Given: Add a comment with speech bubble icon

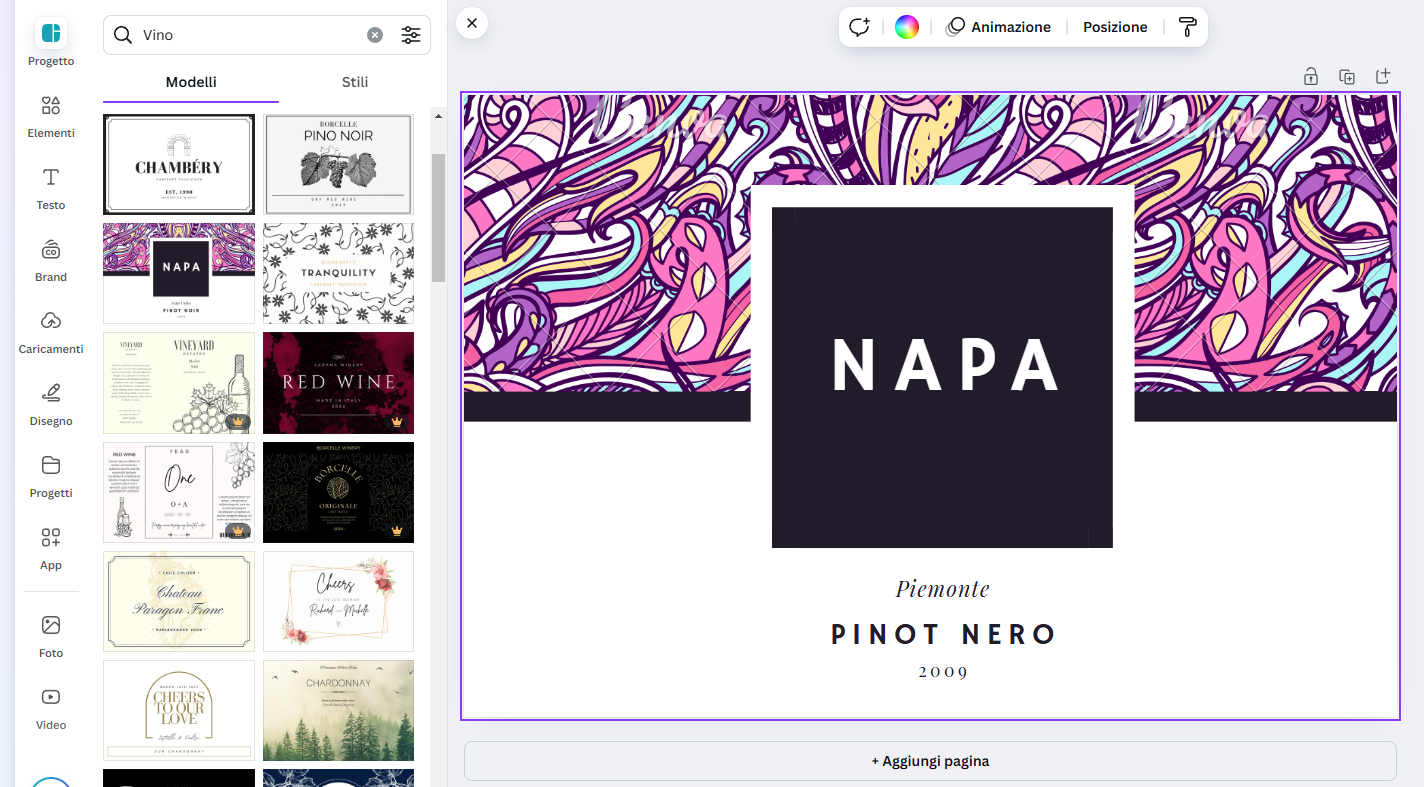Looking at the screenshot, I should pyautogui.click(x=860, y=27).
